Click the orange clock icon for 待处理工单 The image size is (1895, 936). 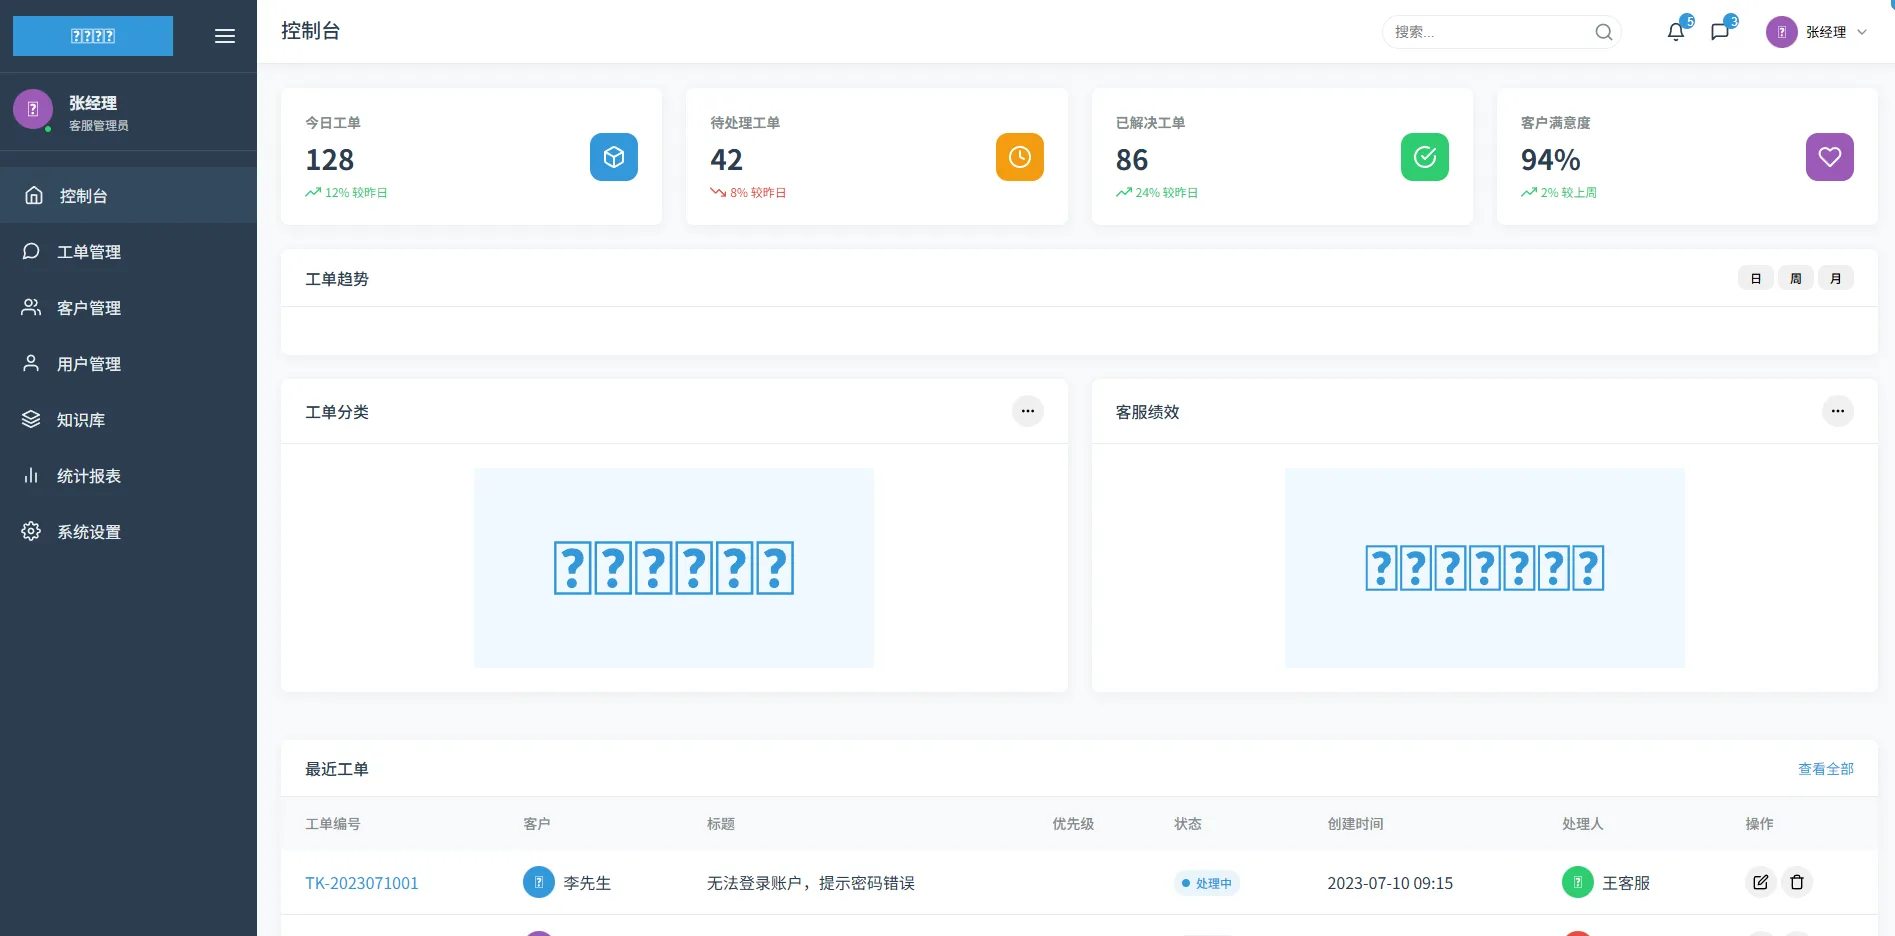tap(1020, 157)
